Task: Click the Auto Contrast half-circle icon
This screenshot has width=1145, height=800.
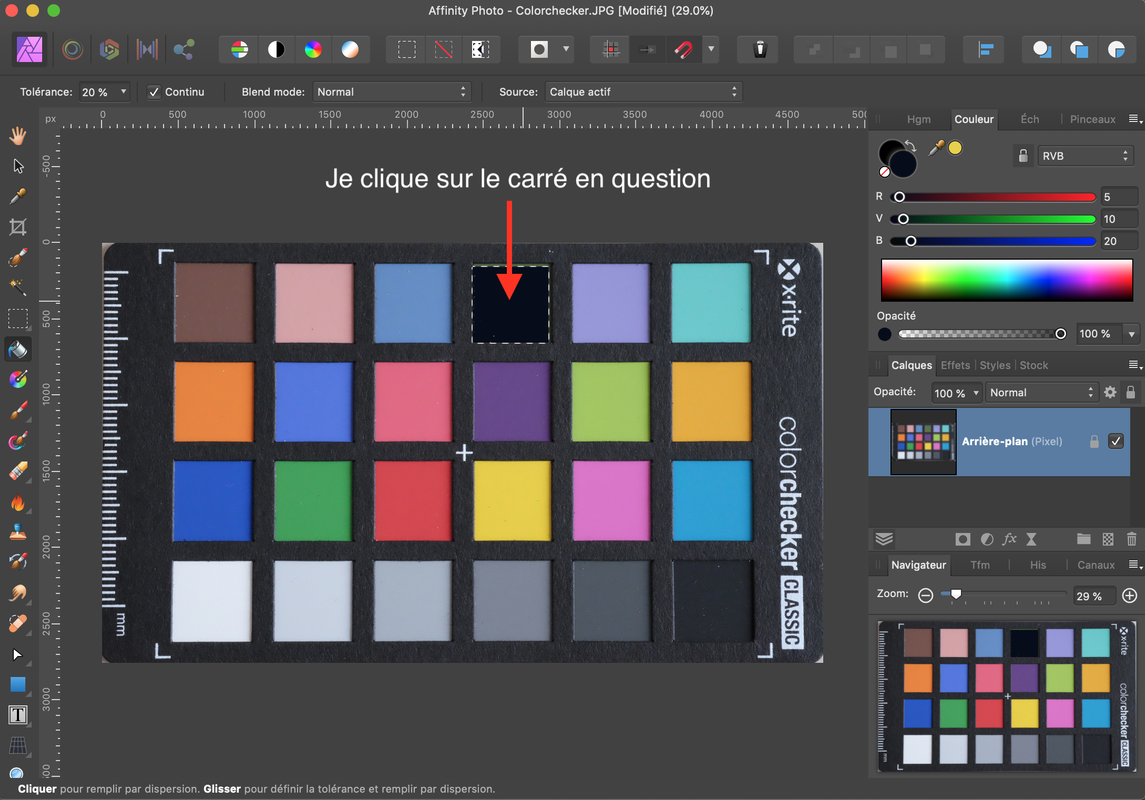Action: pyautogui.click(x=276, y=50)
